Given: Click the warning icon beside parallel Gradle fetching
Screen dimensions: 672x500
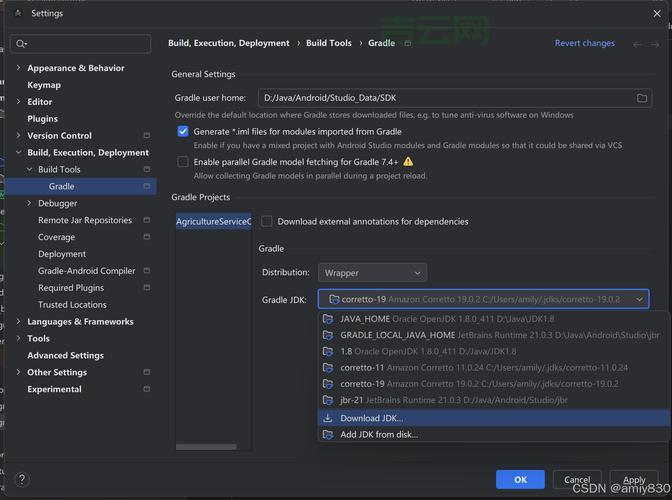Looking at the screenshot, I should pyautogui.click(x=408, y=161).
